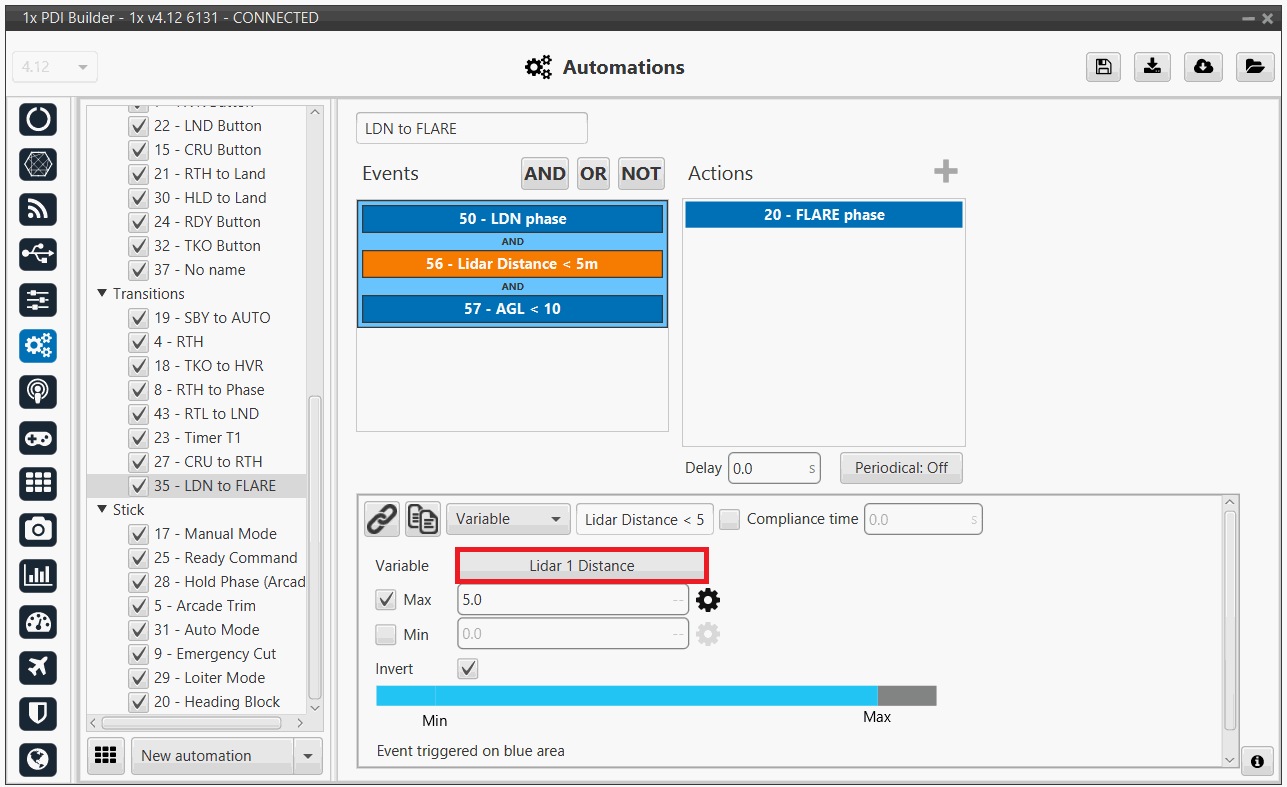Image resolution: width=1287 pixels, height=787 pixels.
Task: Click the save icon in top toolbar
Action: coord(1102,66)
